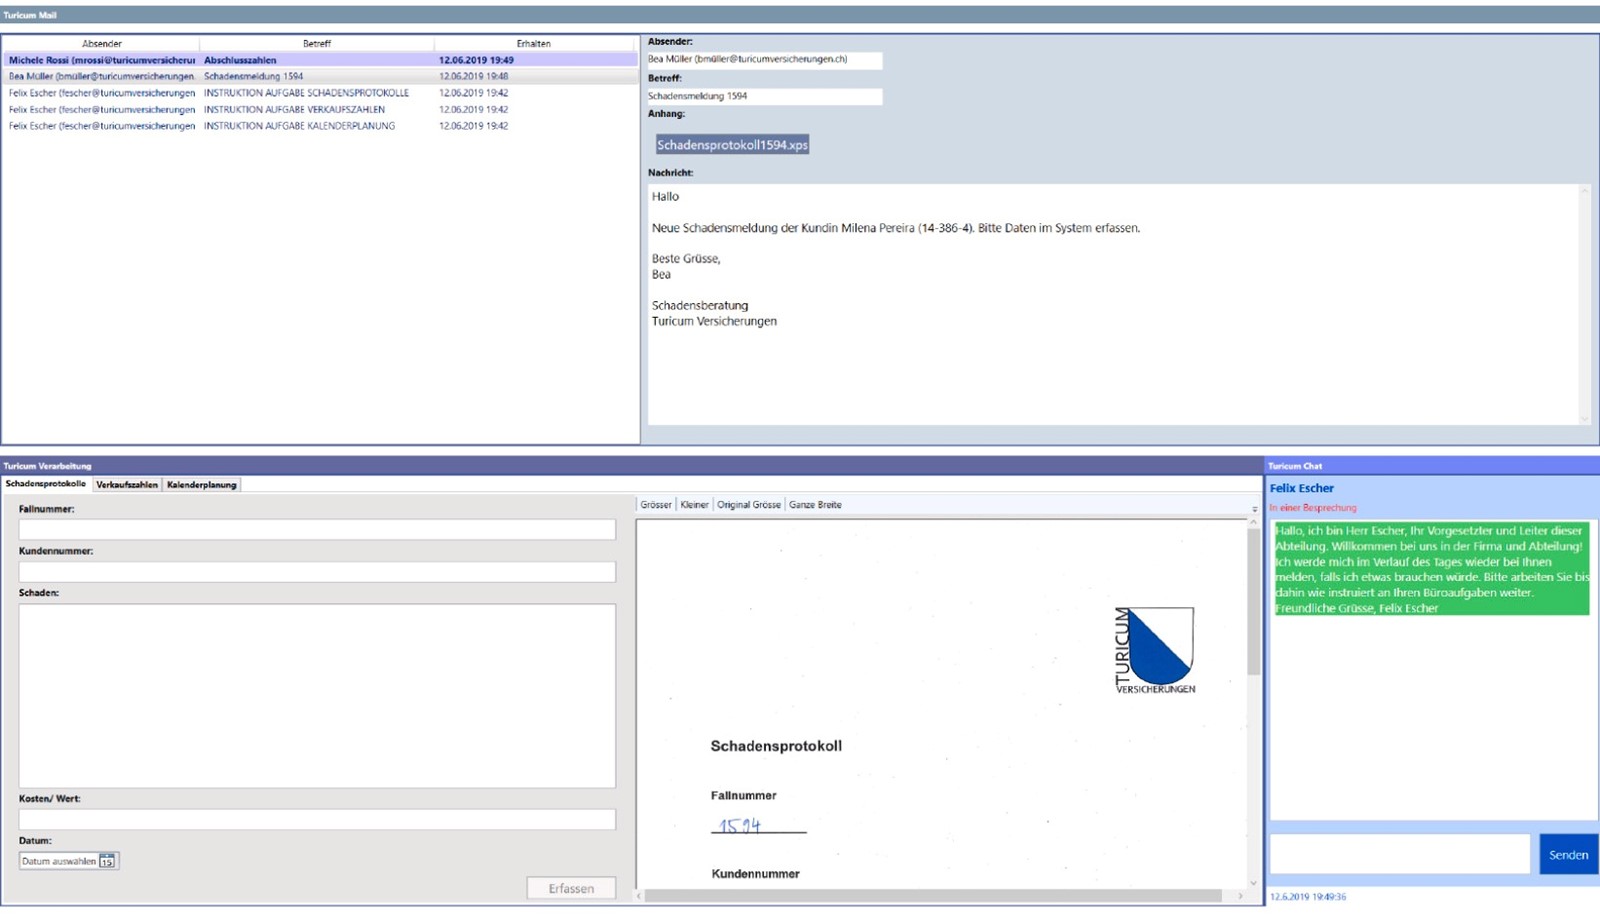1600x923 pixels.
Task: Switch to Kalenderplanung tab
Action: 202,485
